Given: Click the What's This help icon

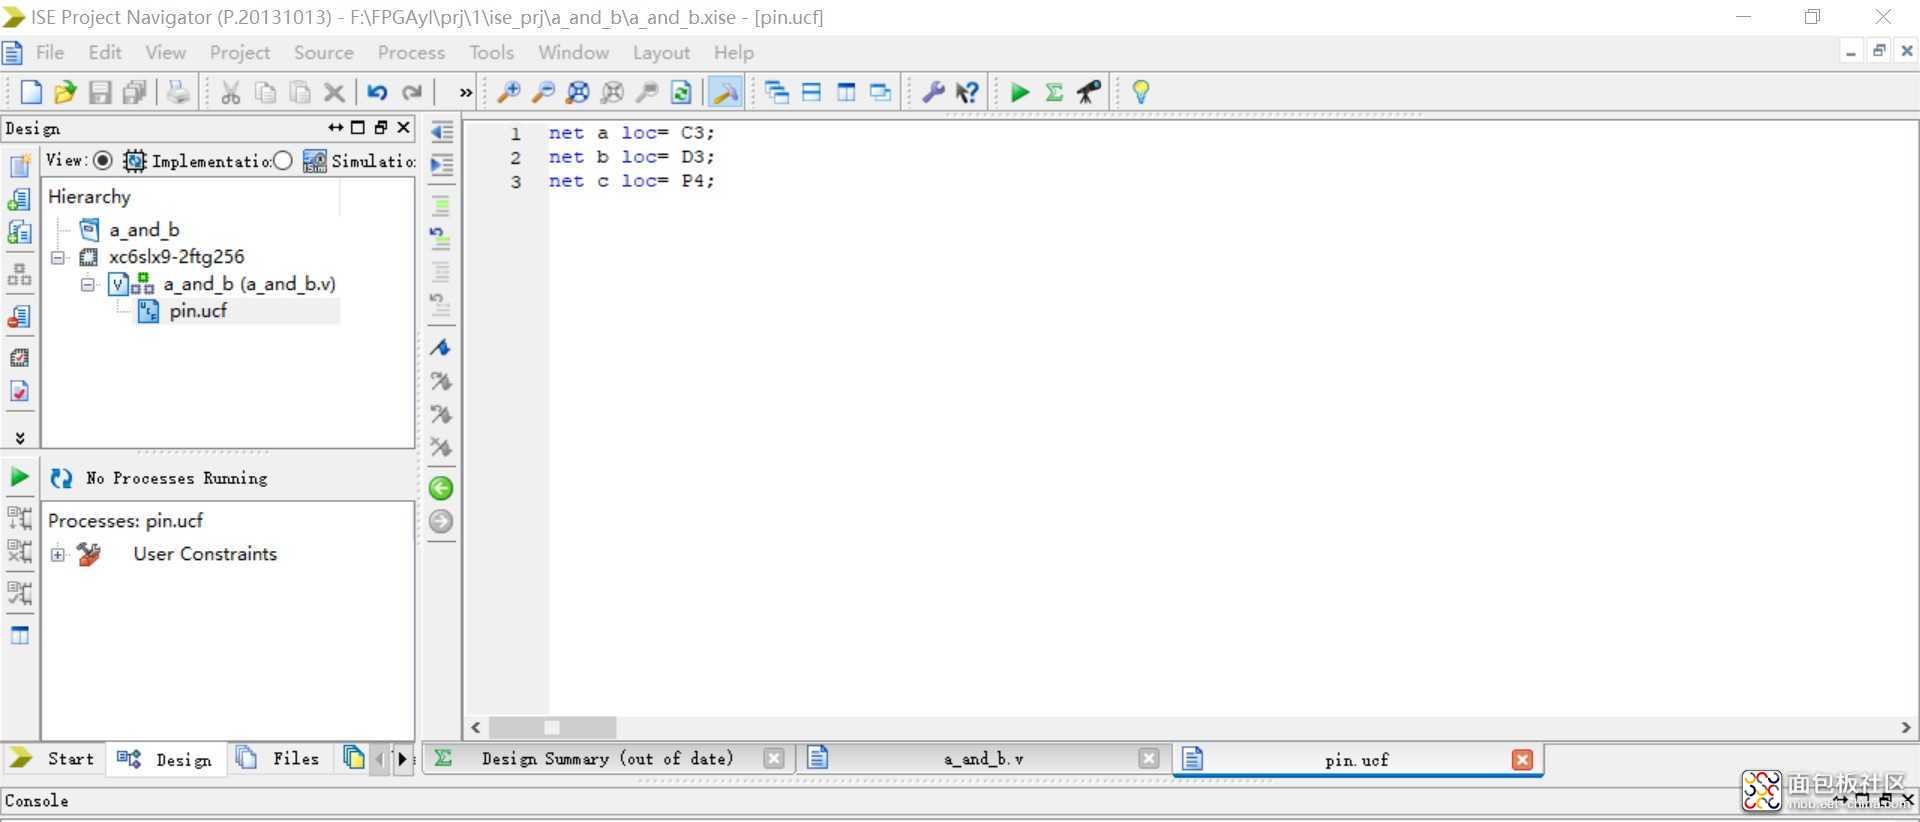Looking at the screenshot, I should pyautogui.click(x=967, y=92).
